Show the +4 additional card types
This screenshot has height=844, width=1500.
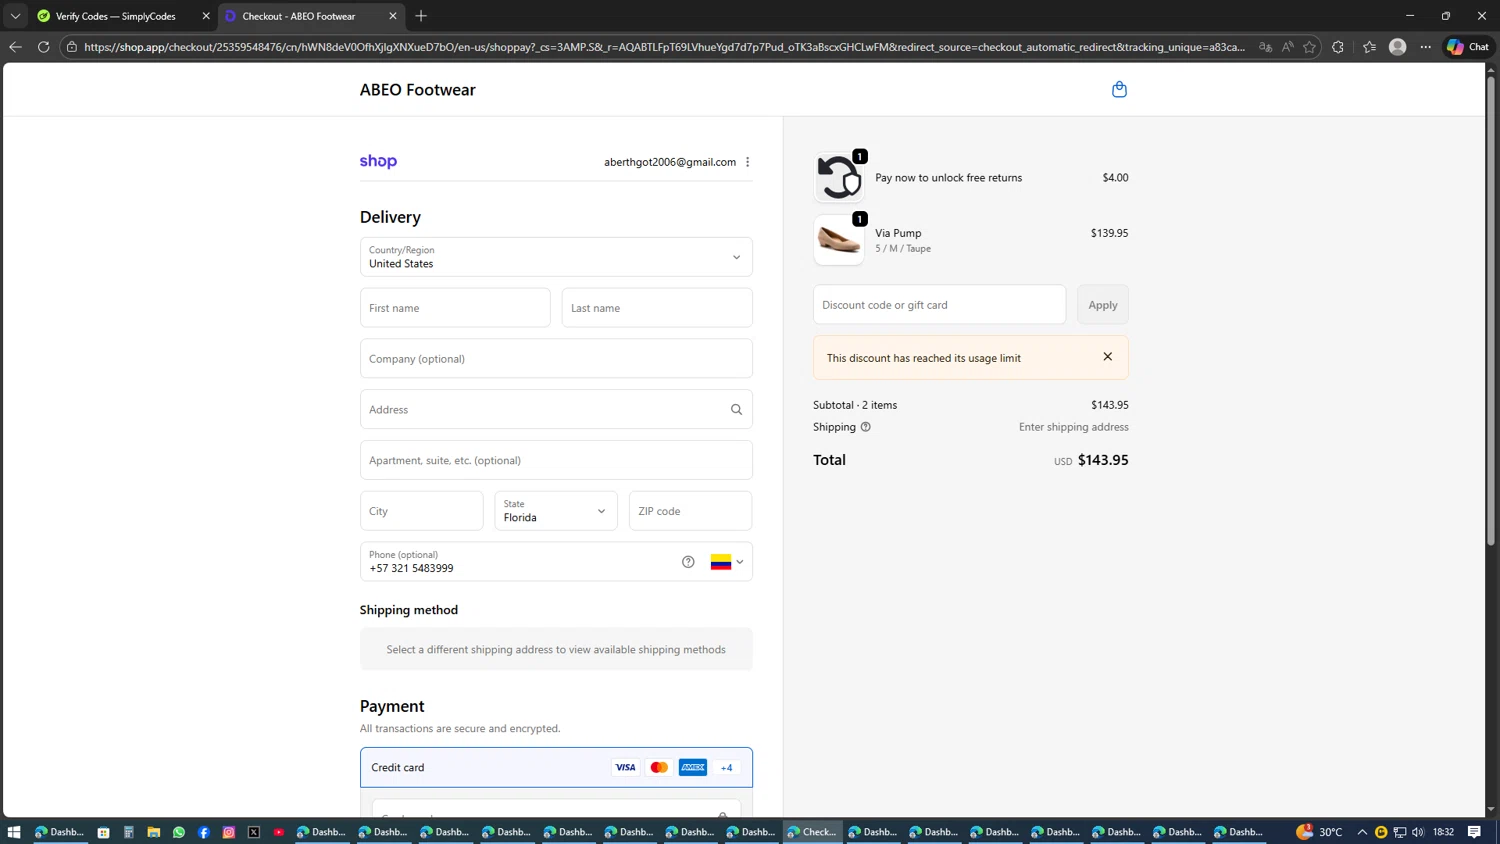pos(727,768)
